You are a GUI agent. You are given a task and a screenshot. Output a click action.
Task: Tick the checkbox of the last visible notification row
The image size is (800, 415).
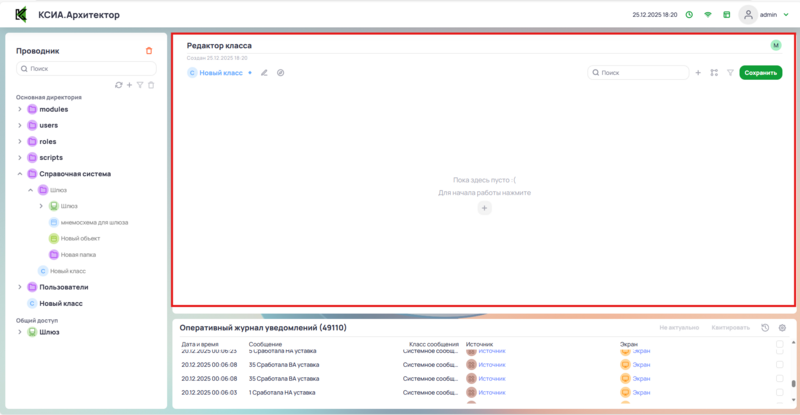coord(780,394)
